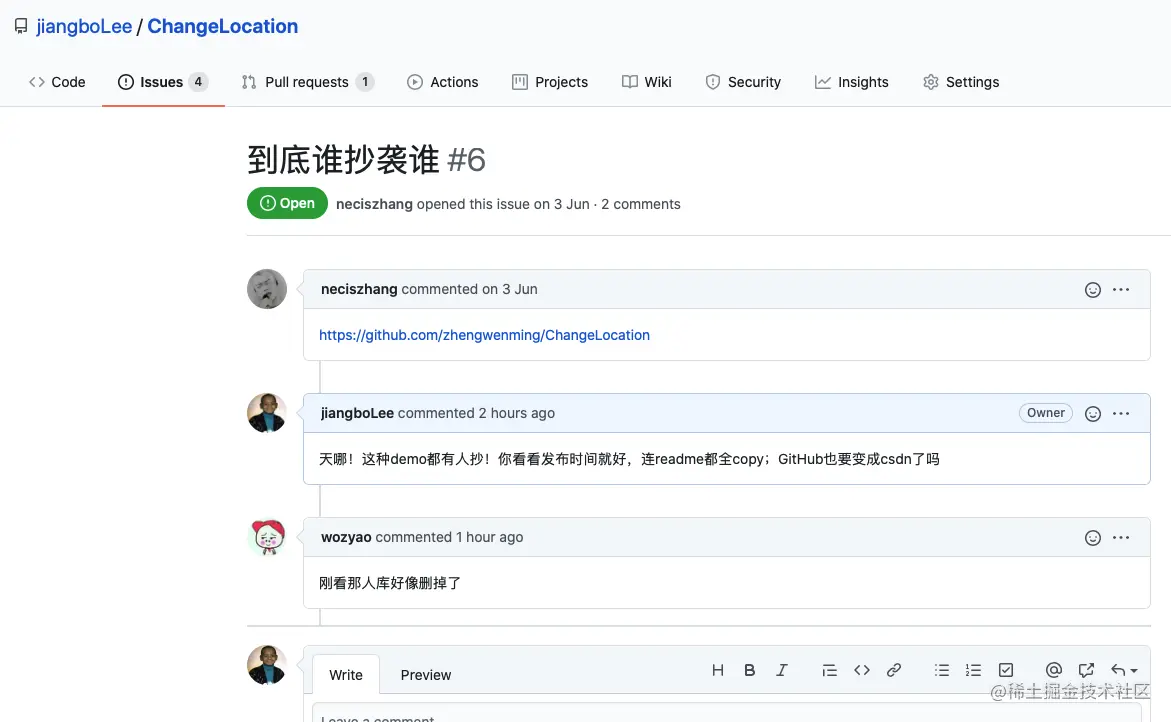Open the repository Settings tab
The width and height of the screenshot is (1171, 722).
[x=961, y=82]
